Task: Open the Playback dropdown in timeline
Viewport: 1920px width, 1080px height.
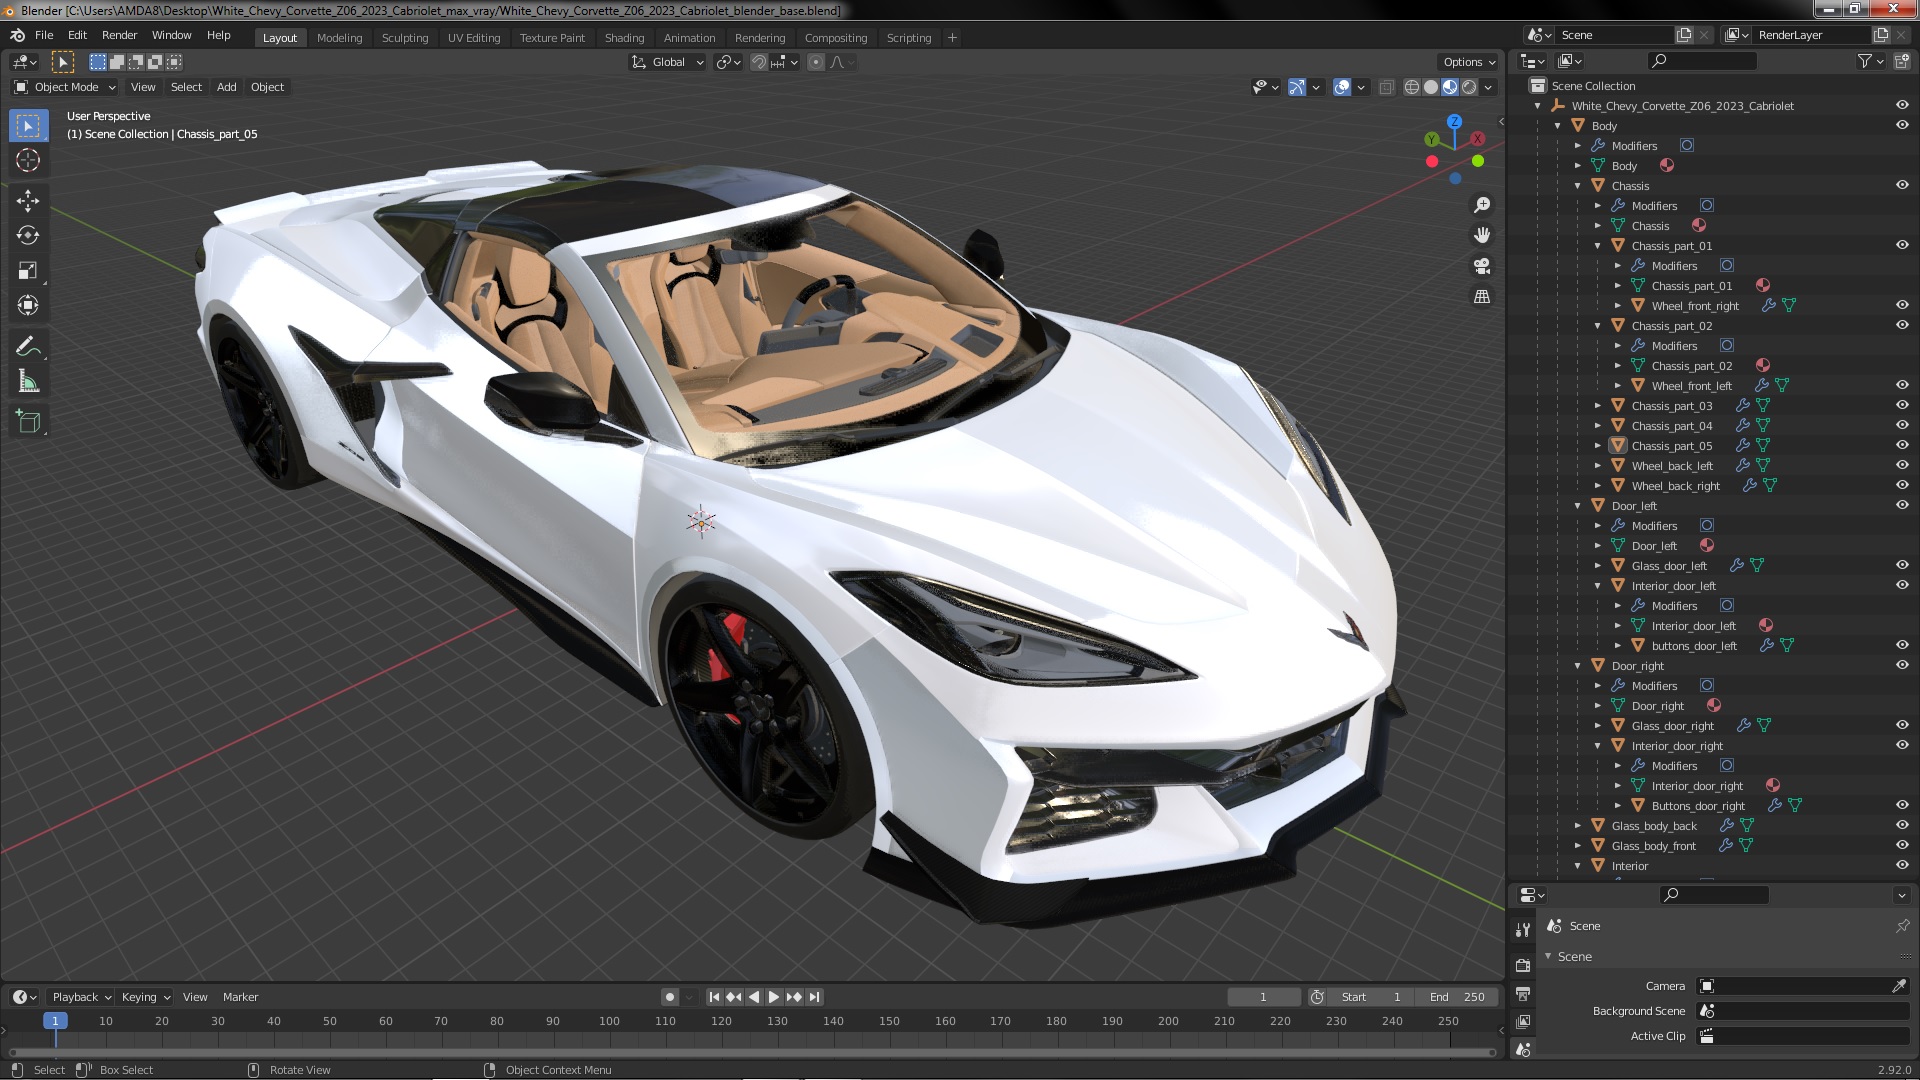Action: 81,997
